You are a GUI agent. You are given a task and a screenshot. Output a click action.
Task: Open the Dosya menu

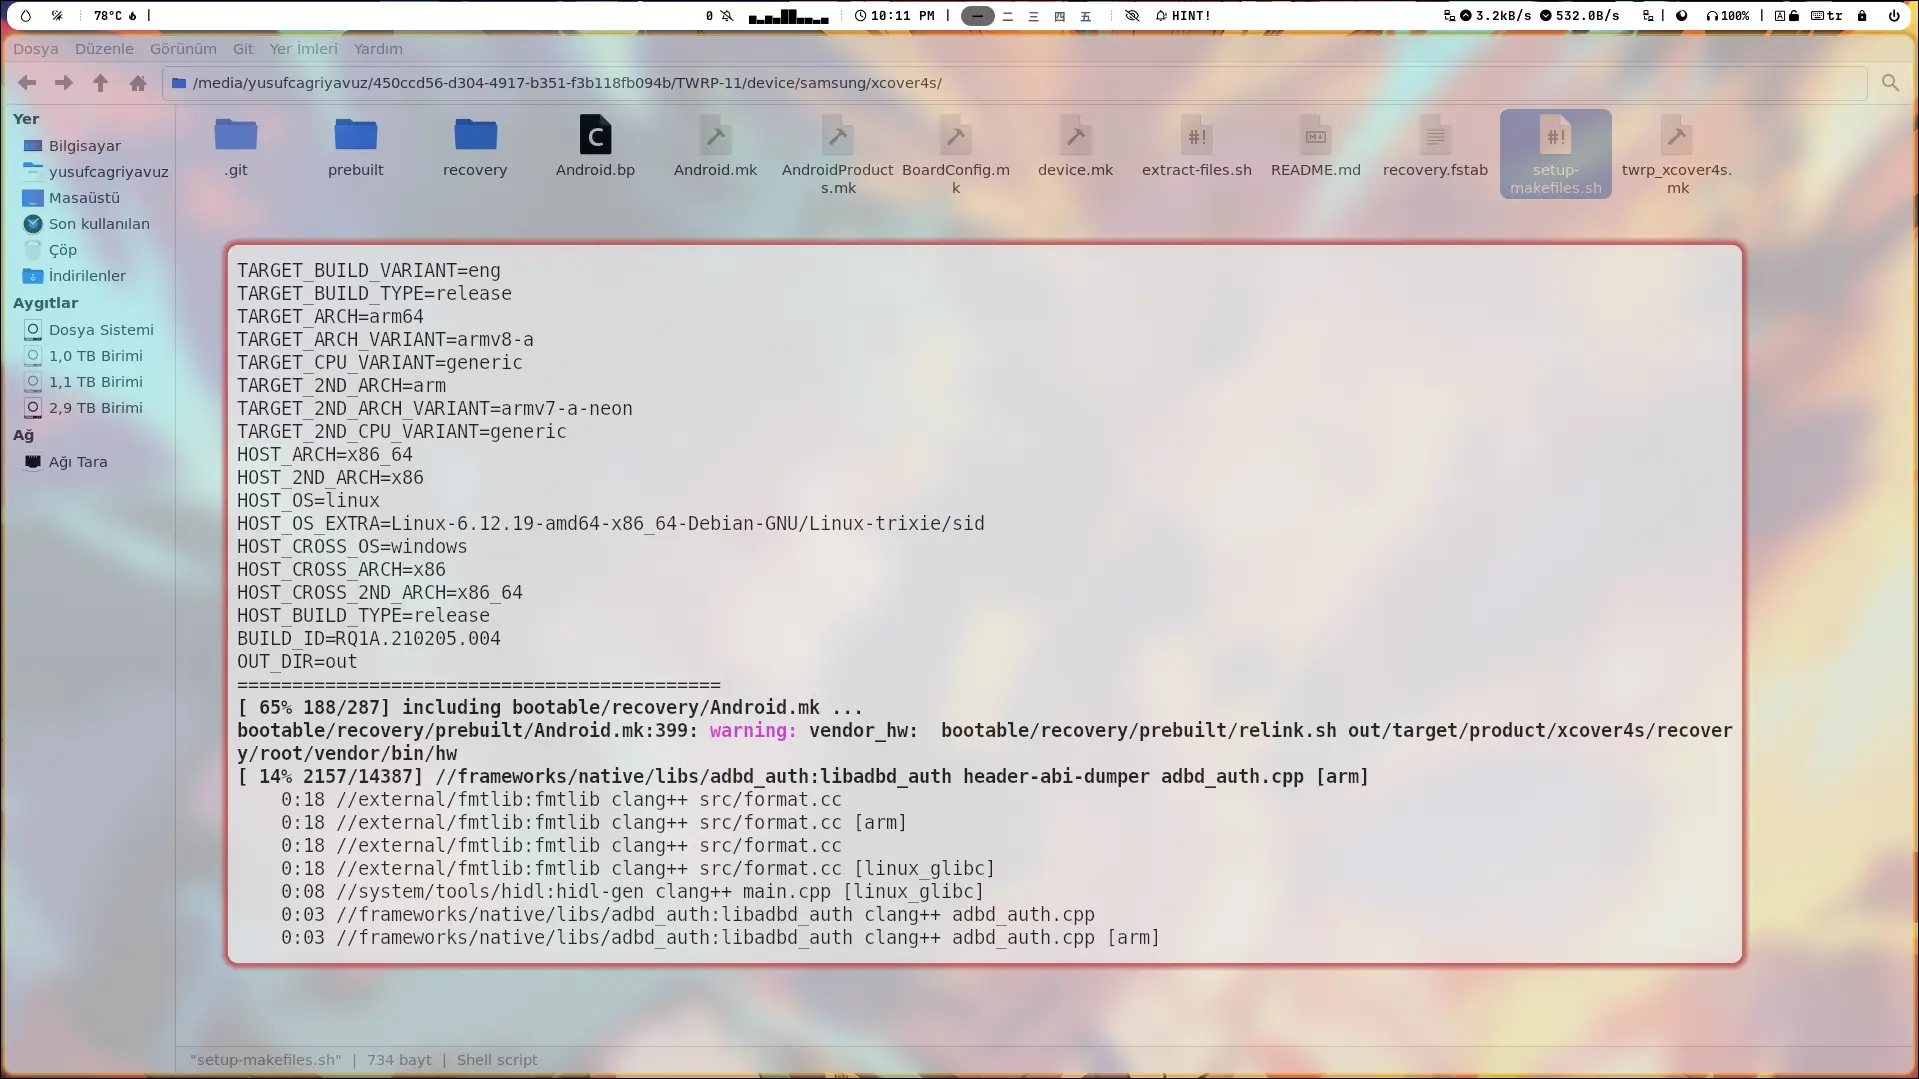pos(36,49)
